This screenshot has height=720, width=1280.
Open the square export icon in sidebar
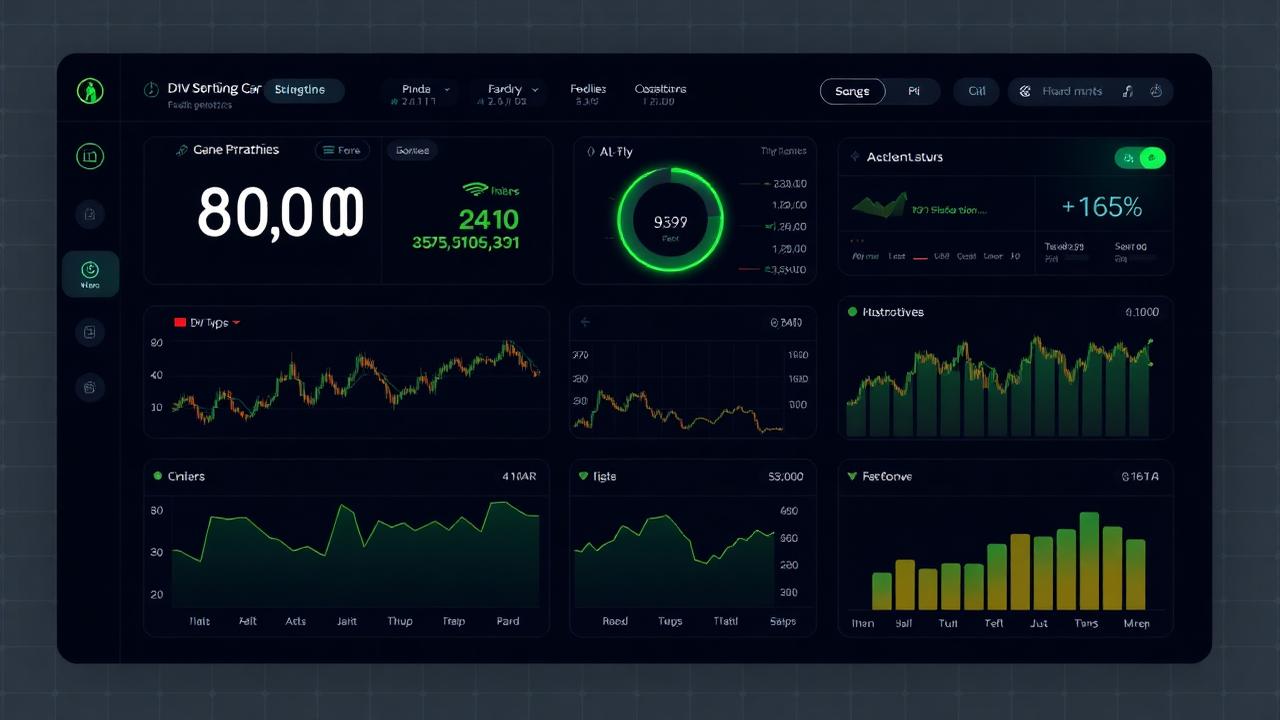pos(90,332)
